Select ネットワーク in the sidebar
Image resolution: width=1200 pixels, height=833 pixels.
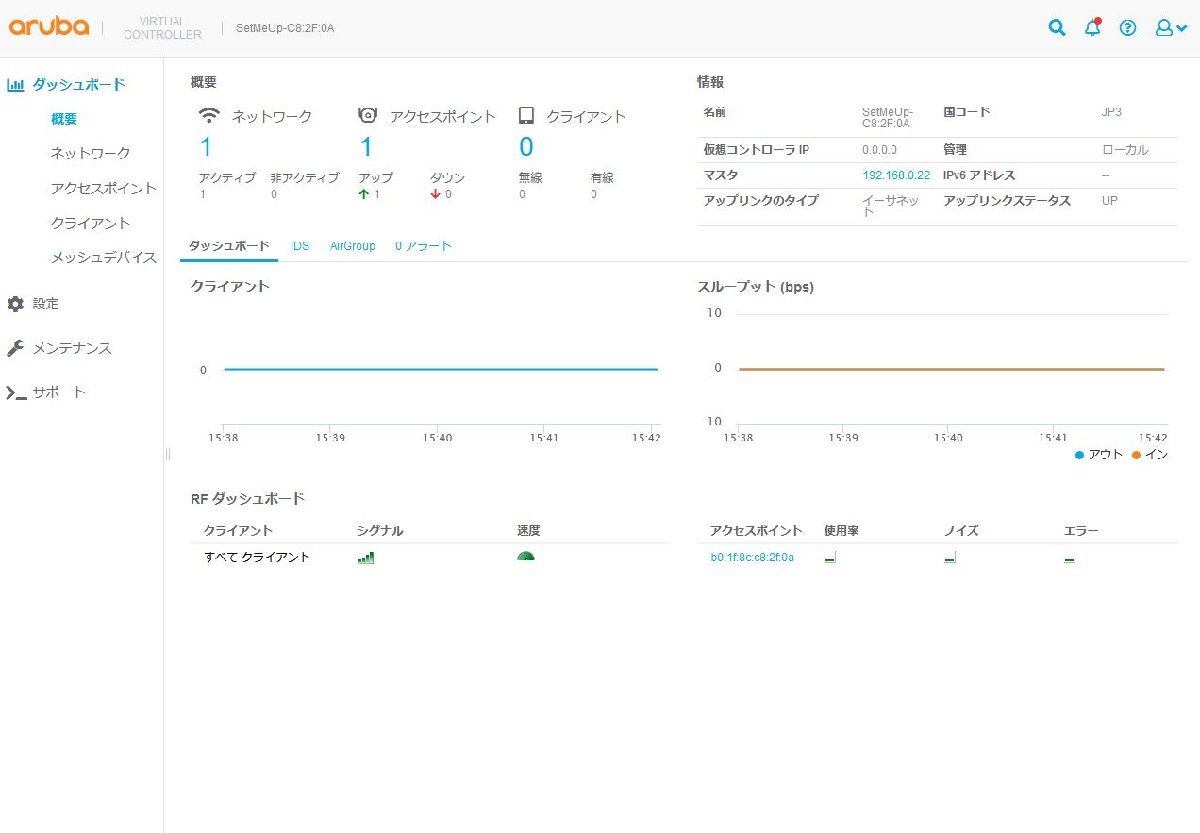[90, 153]
